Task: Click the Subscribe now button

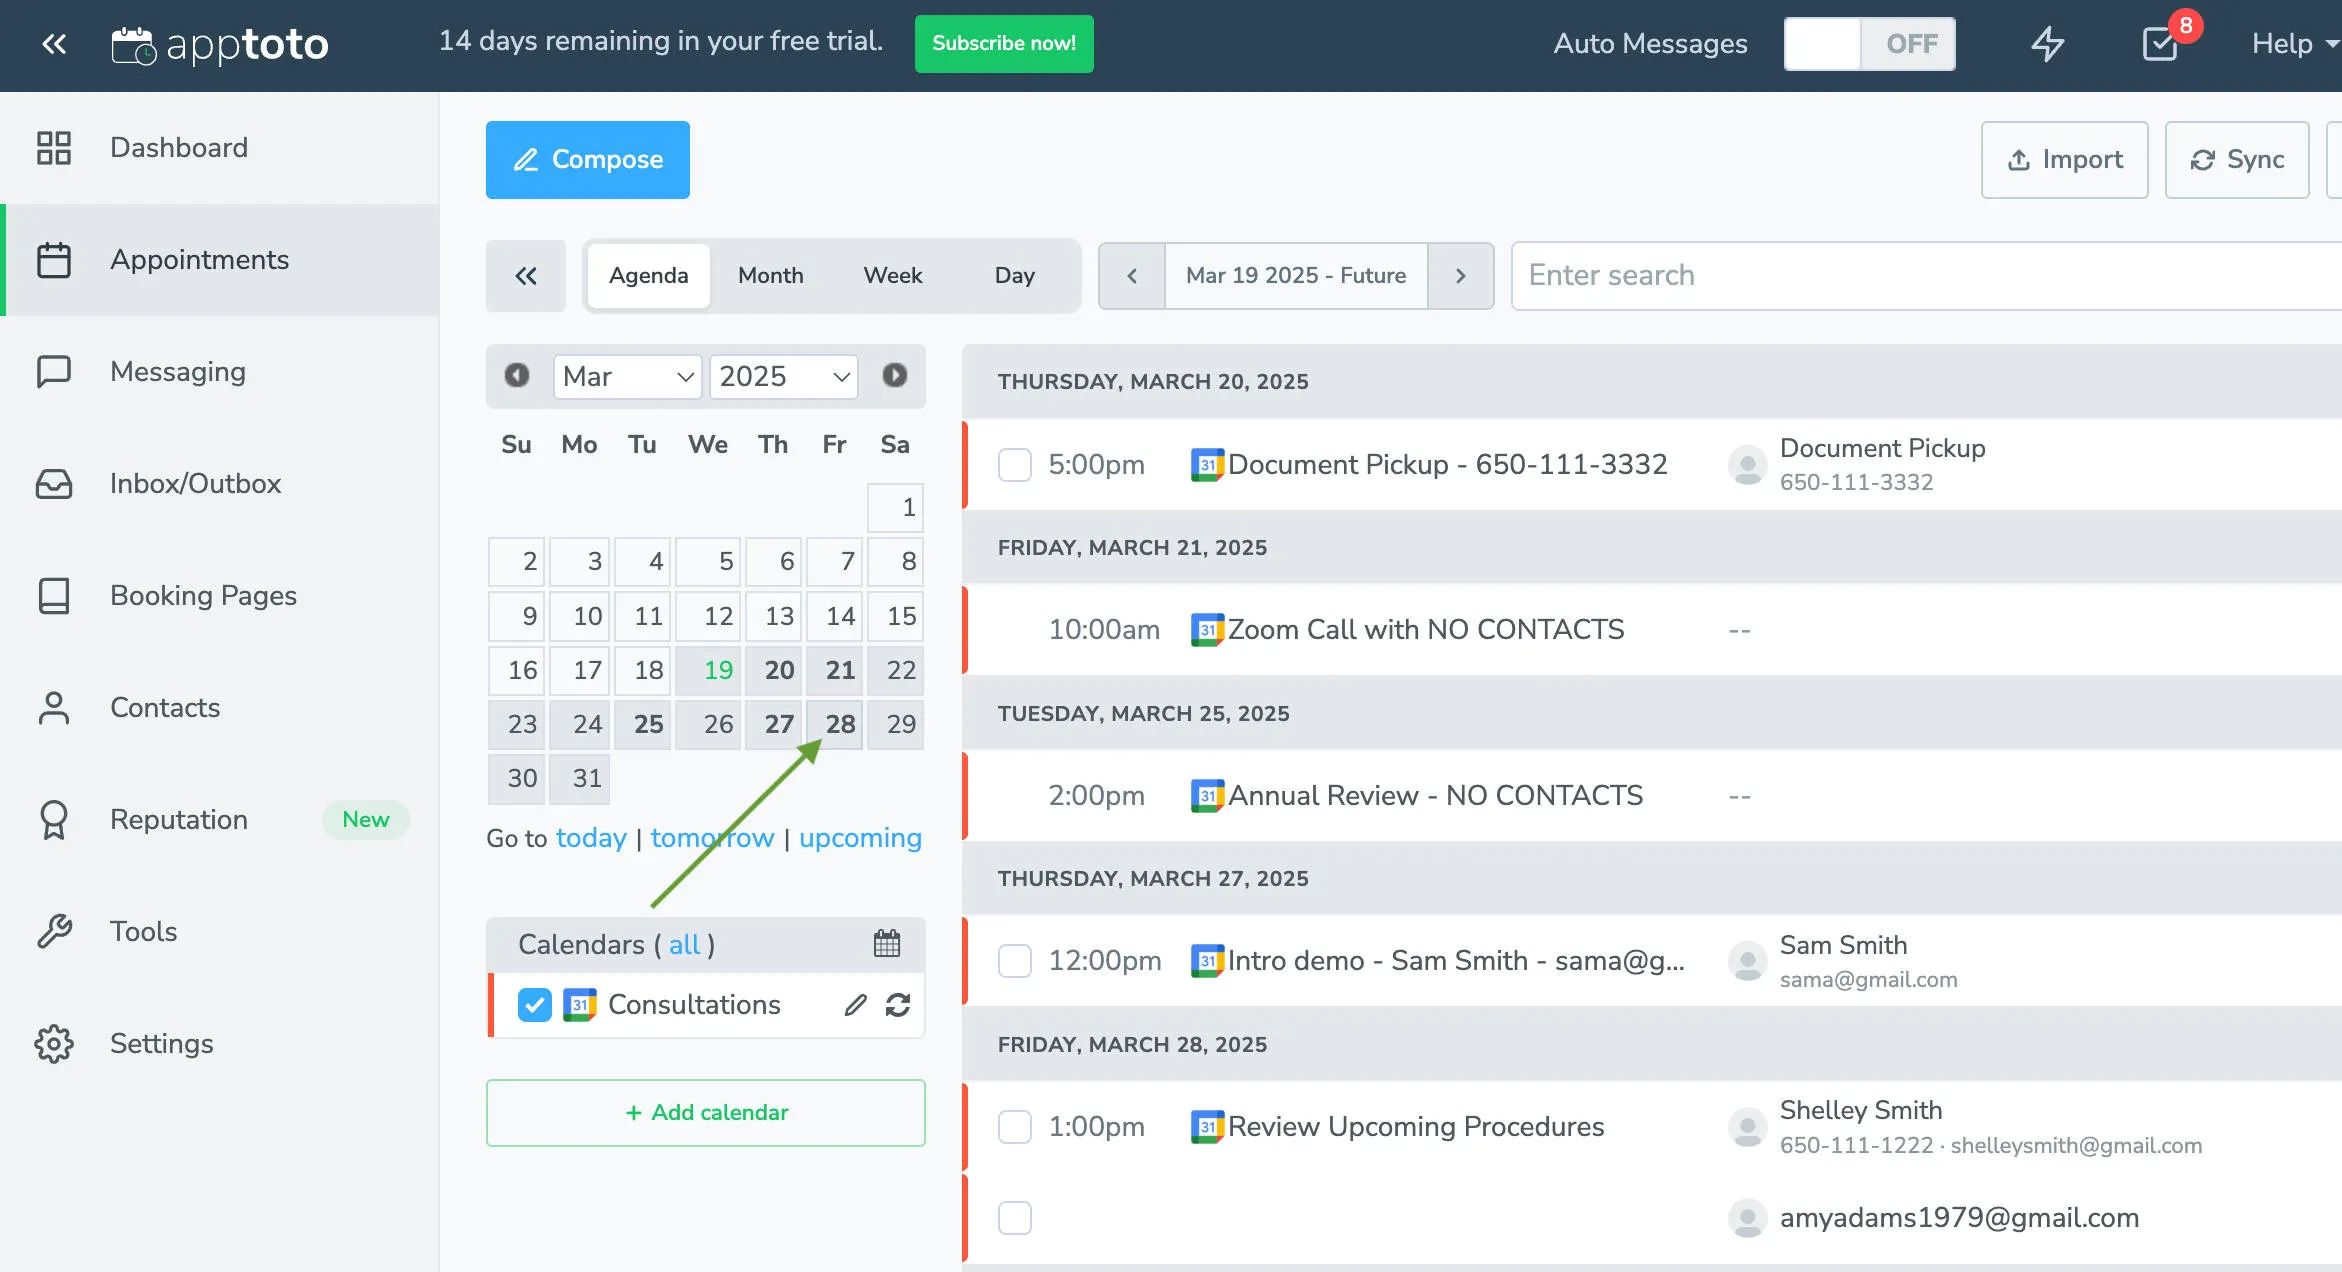Action: (1003, 43)
